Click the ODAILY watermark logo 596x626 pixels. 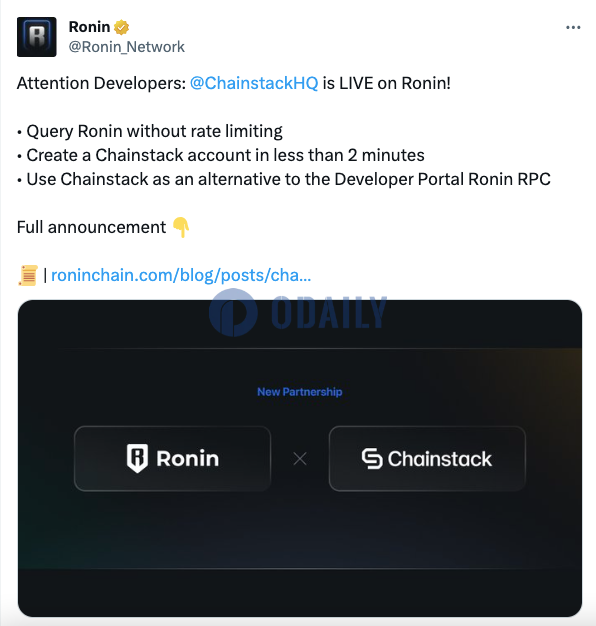[297, 313]
